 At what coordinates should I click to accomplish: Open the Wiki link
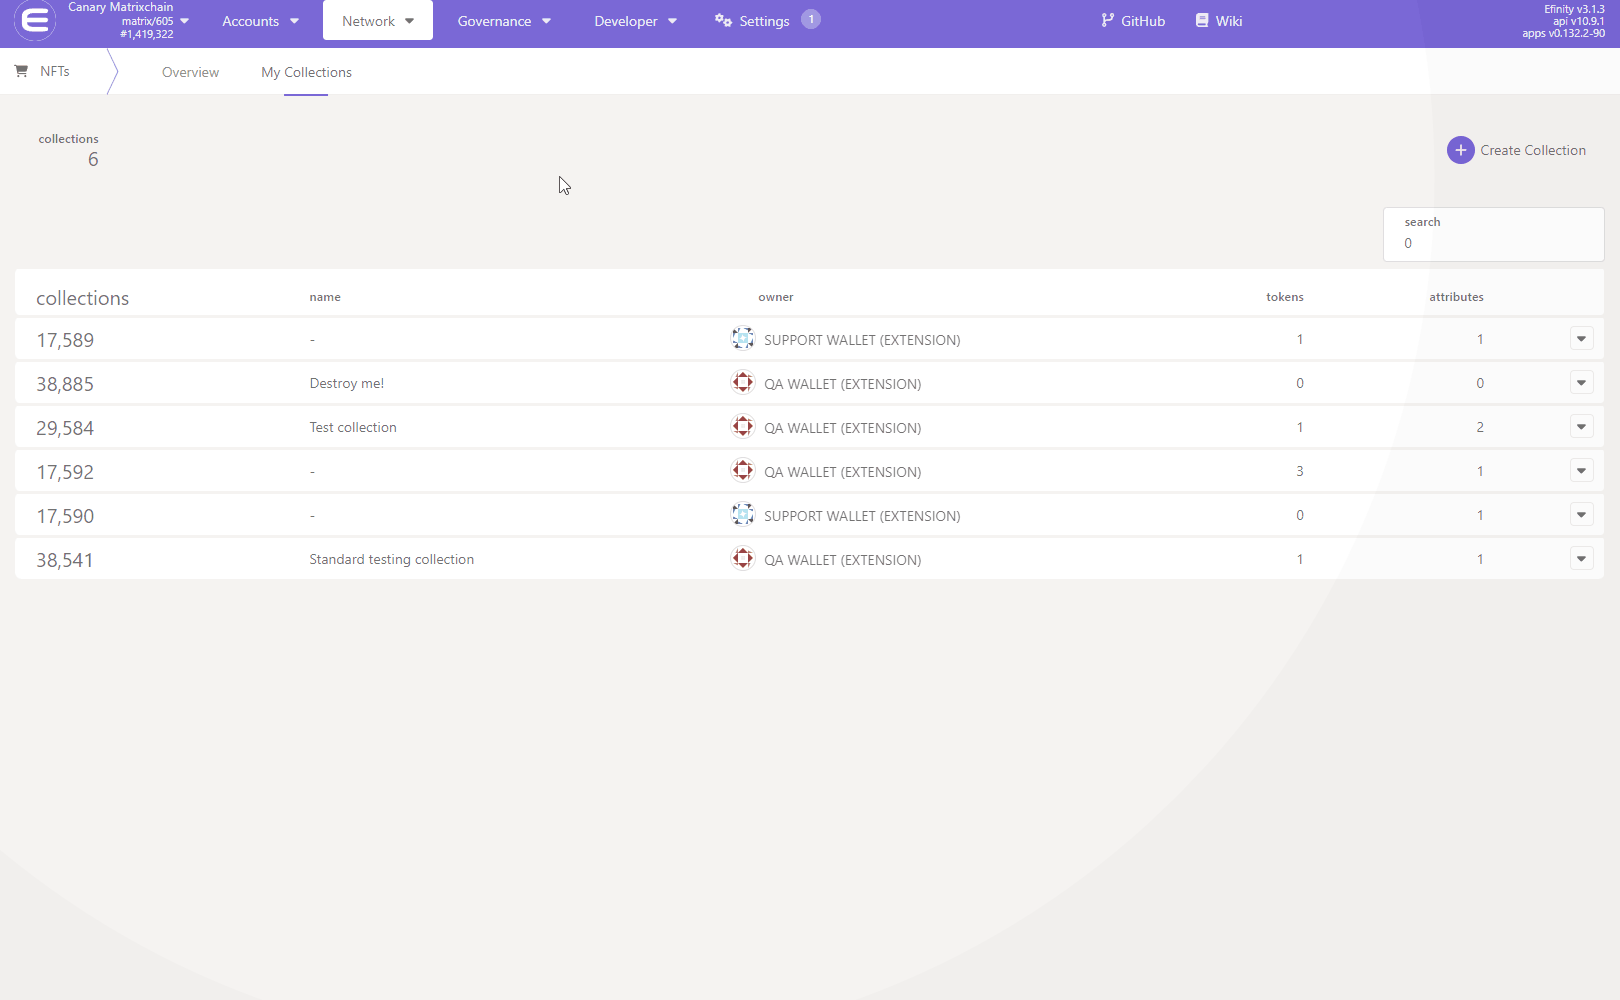click(1219, 21)
